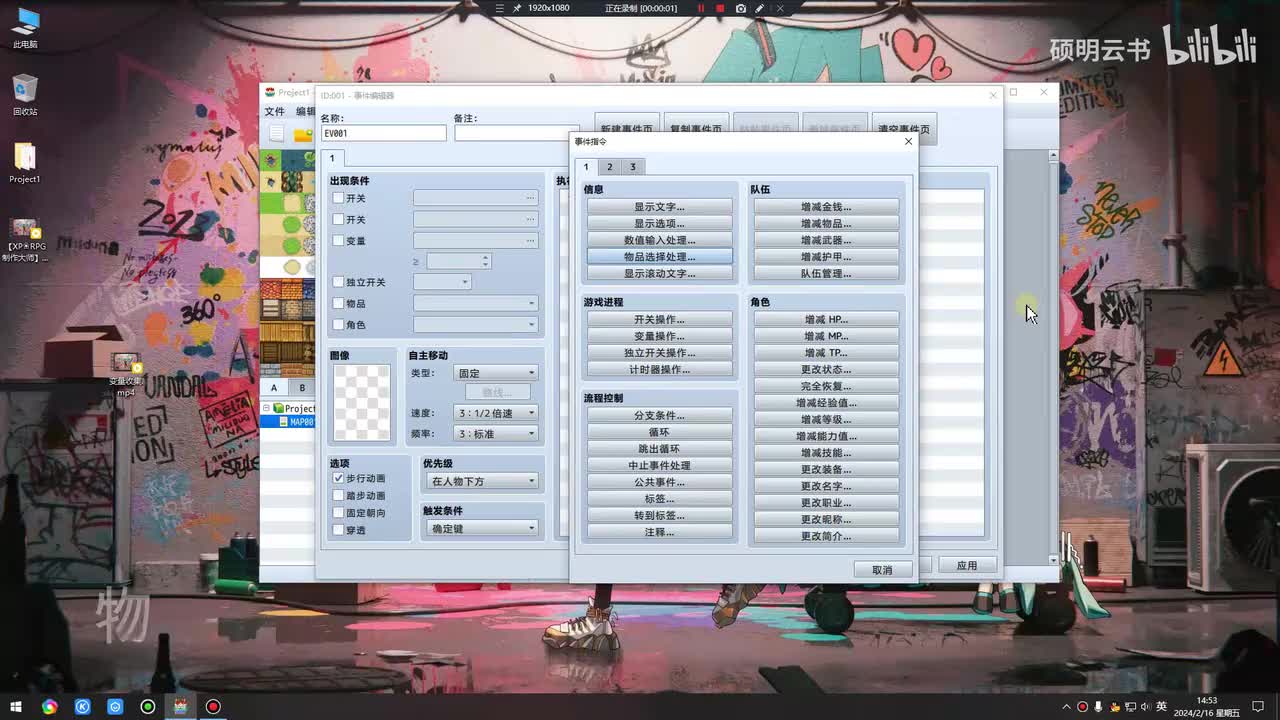Screen dimensions: 1280x720
Task: Open the recorder pencil annotation tool
Action: (760, 8)
